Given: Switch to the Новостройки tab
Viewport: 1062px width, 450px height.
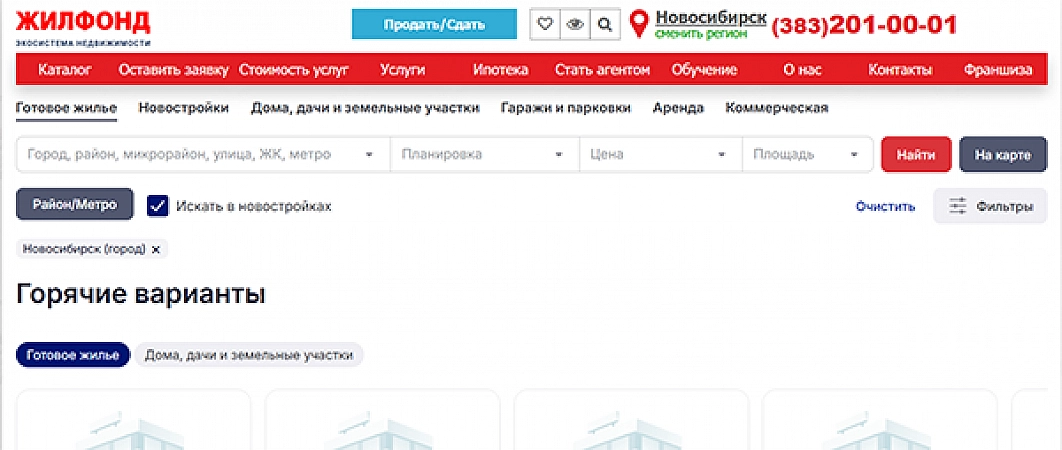Looking at the screenshot, I should coord(184,108).
